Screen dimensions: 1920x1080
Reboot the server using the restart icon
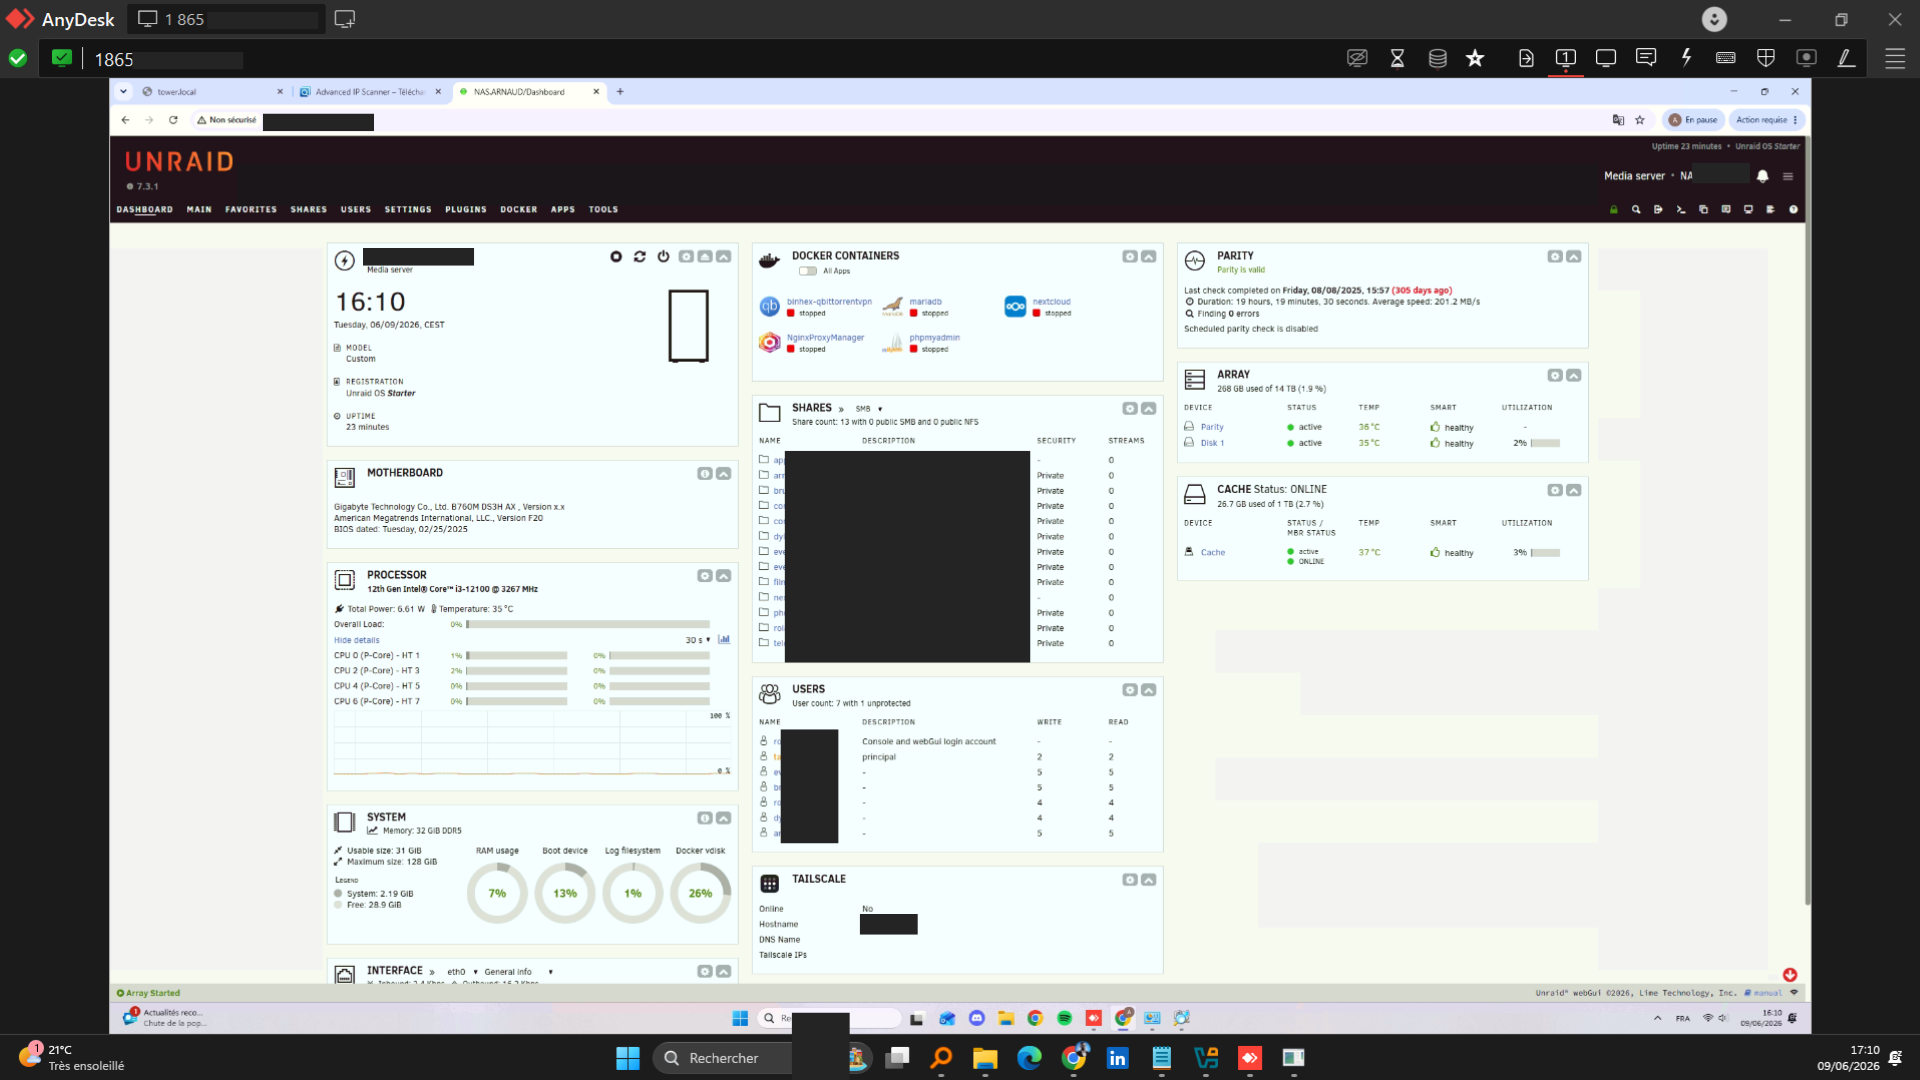click(640, 257)
